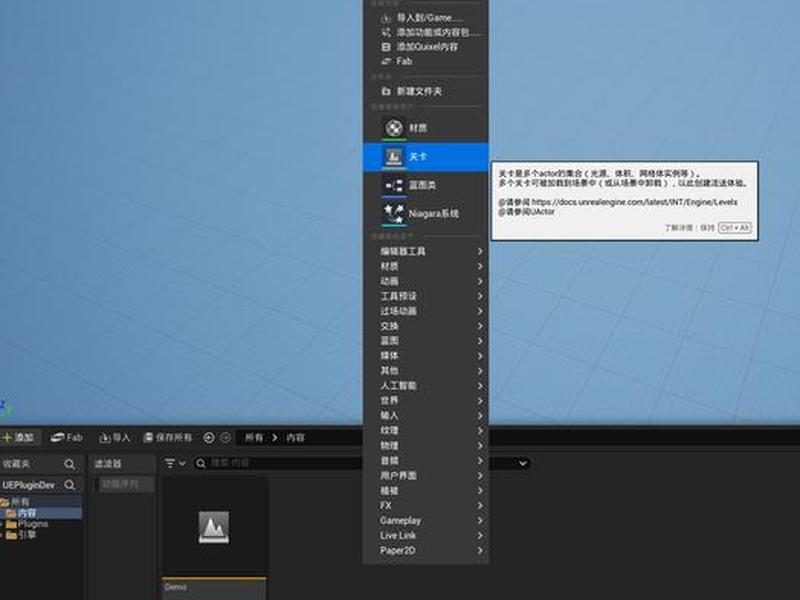Expand the 编辑器工具 submenu
The image size is (800, 600).
(426, 252)
